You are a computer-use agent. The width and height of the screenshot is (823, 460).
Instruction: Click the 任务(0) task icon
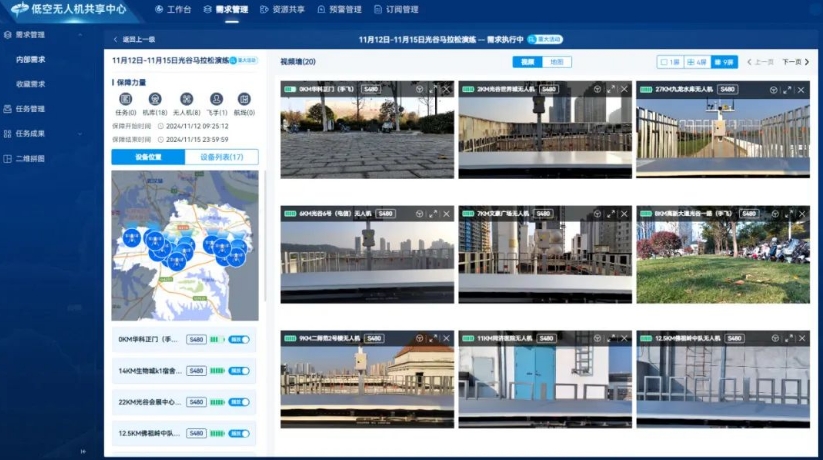point(126,99)
